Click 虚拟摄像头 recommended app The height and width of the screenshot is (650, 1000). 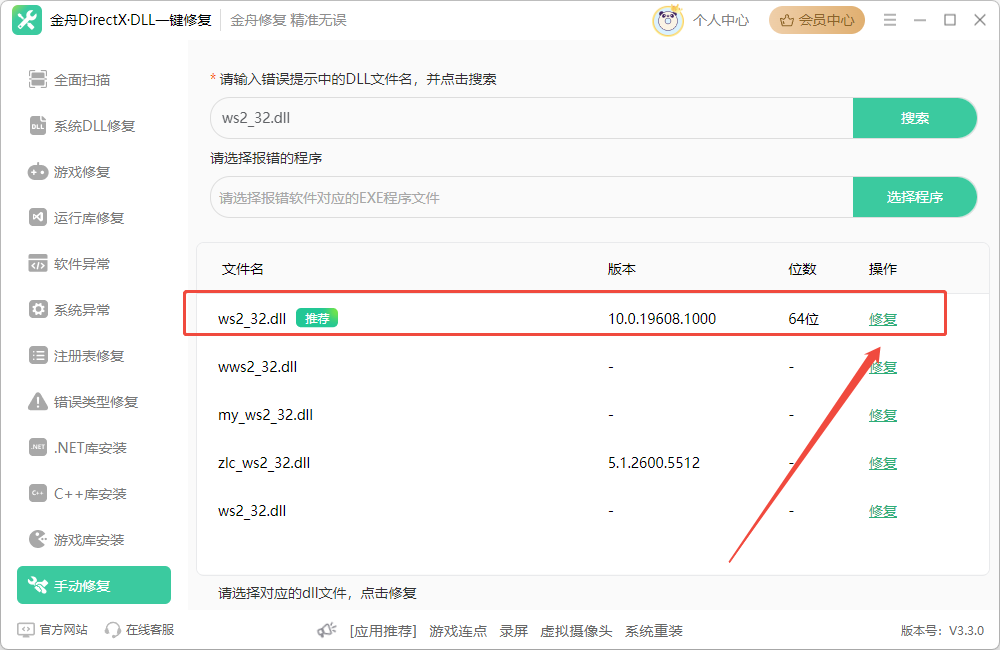(576, 631)
